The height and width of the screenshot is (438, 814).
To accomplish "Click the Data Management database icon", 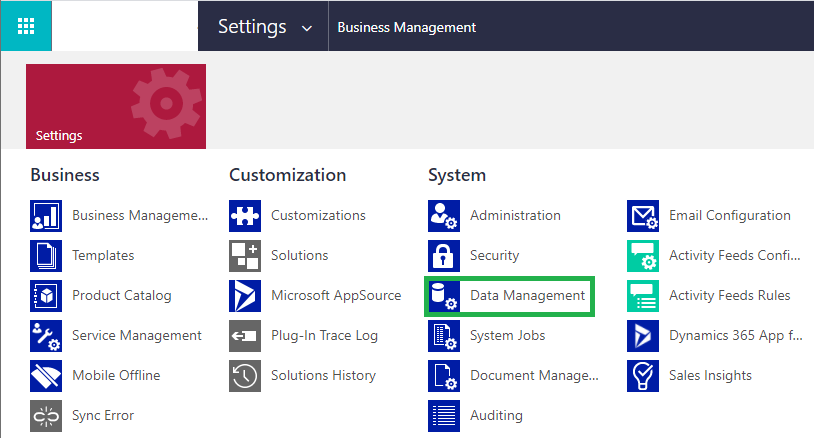I will [444, 296].
